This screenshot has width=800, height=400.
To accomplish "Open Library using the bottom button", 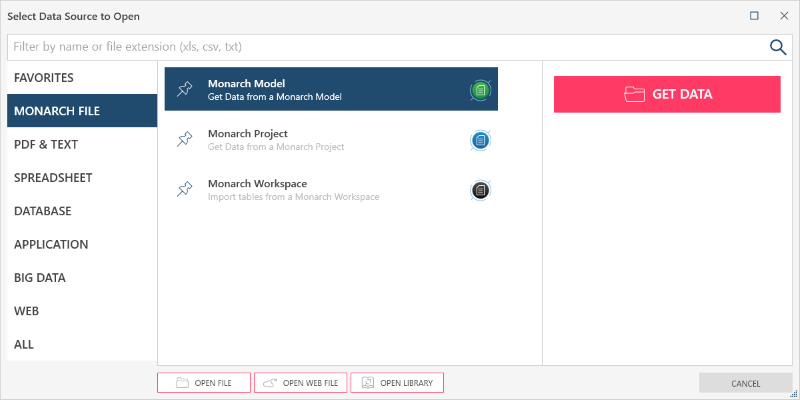I will tap(397, 383).
